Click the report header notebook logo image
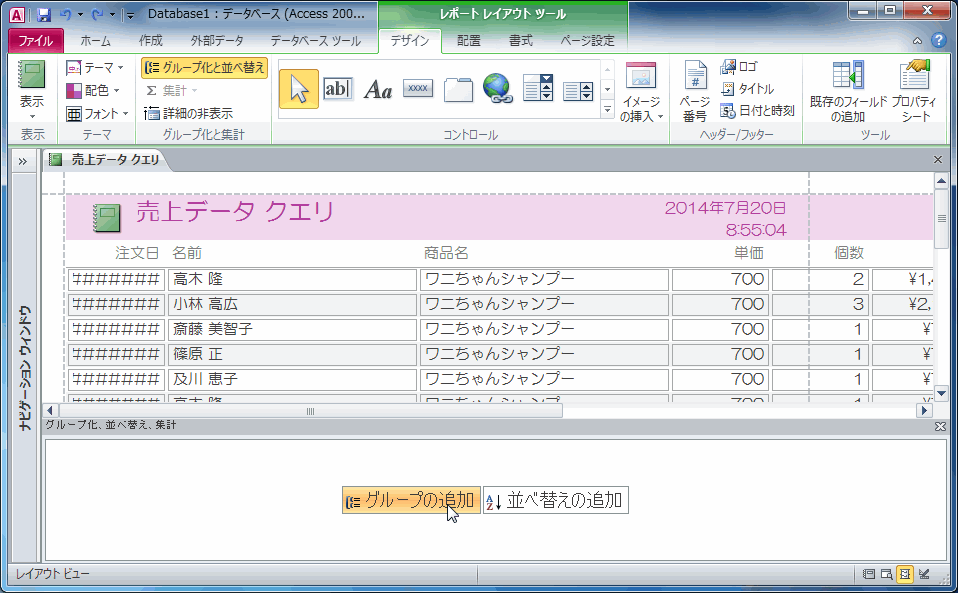This screenshot has width=958, height=593. point(107,218)
